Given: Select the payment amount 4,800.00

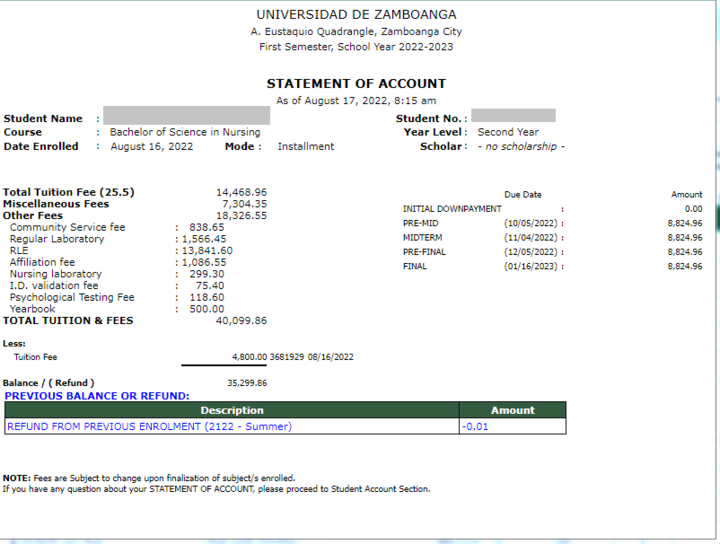Looking at the screenshot, I should point(249,357).
